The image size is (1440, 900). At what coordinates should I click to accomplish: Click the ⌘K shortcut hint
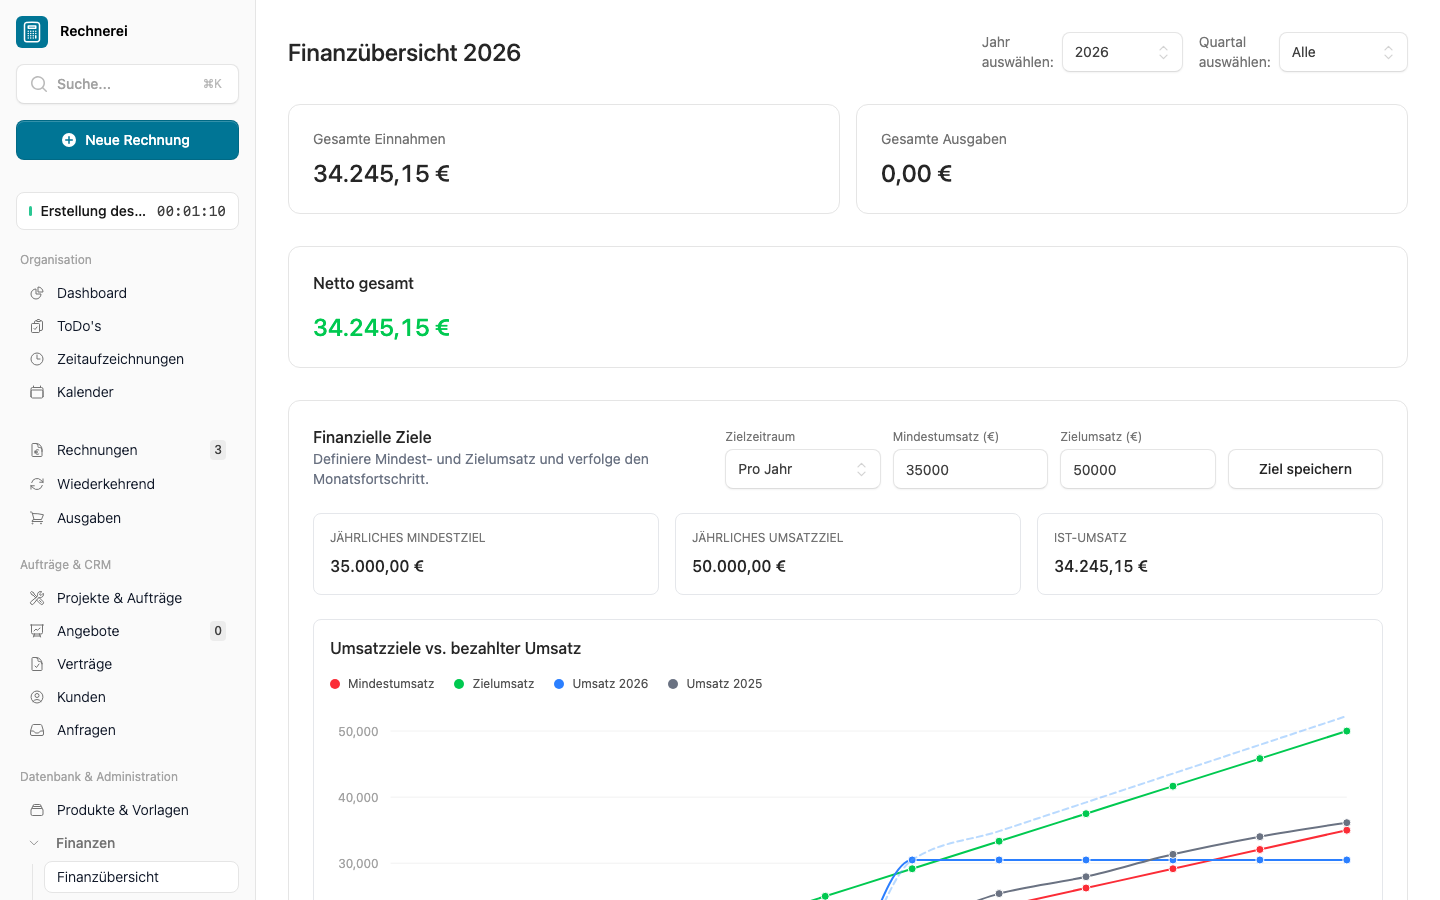coord(212,84)
